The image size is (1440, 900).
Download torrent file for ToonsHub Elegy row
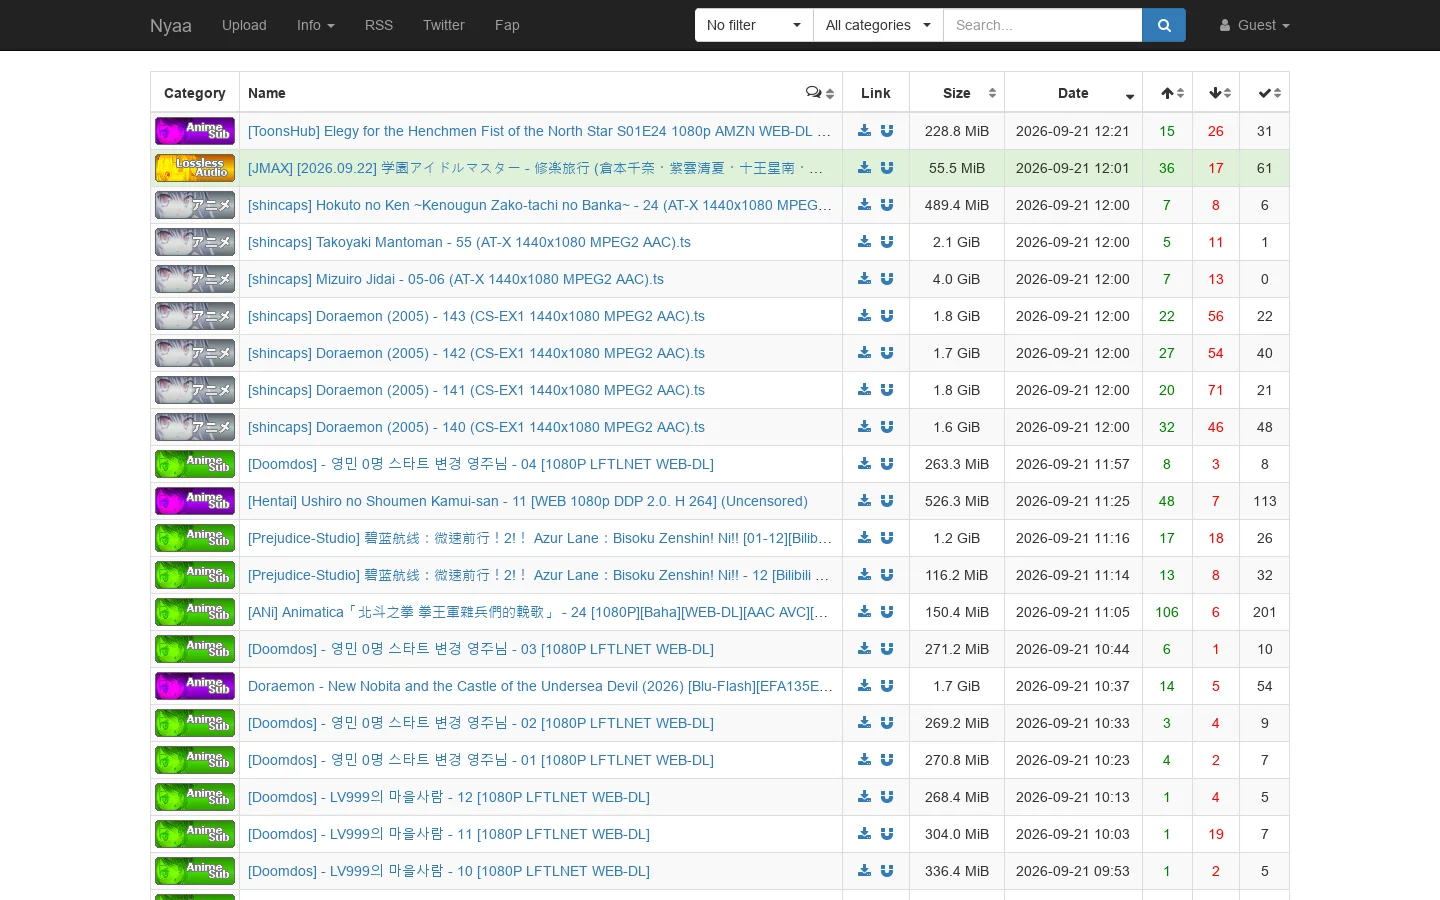(x=865, y=131)
